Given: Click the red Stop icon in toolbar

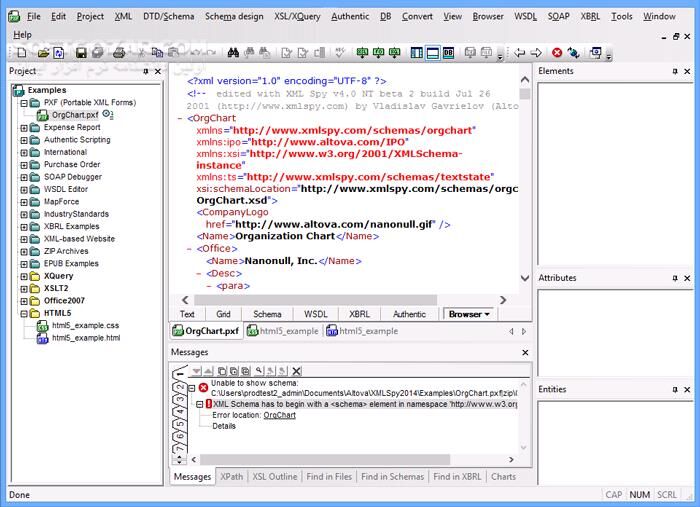Looking at the screenshot, I should (x=557, y=52).
